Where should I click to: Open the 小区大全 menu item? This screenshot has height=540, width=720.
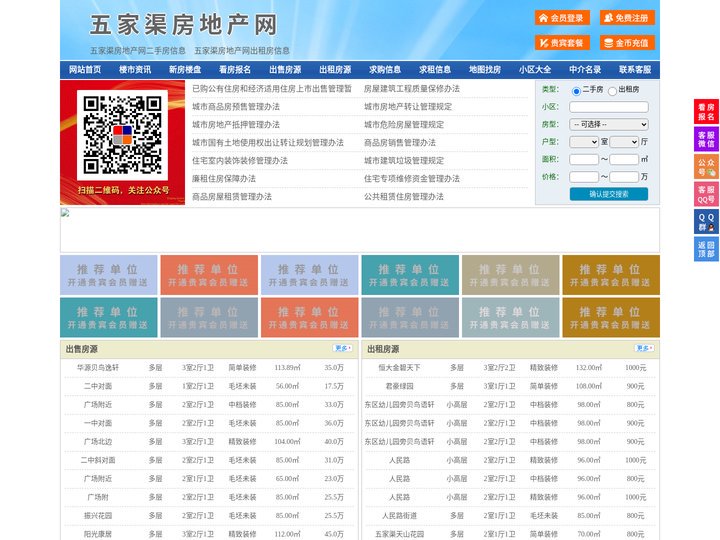coord(535,70)
